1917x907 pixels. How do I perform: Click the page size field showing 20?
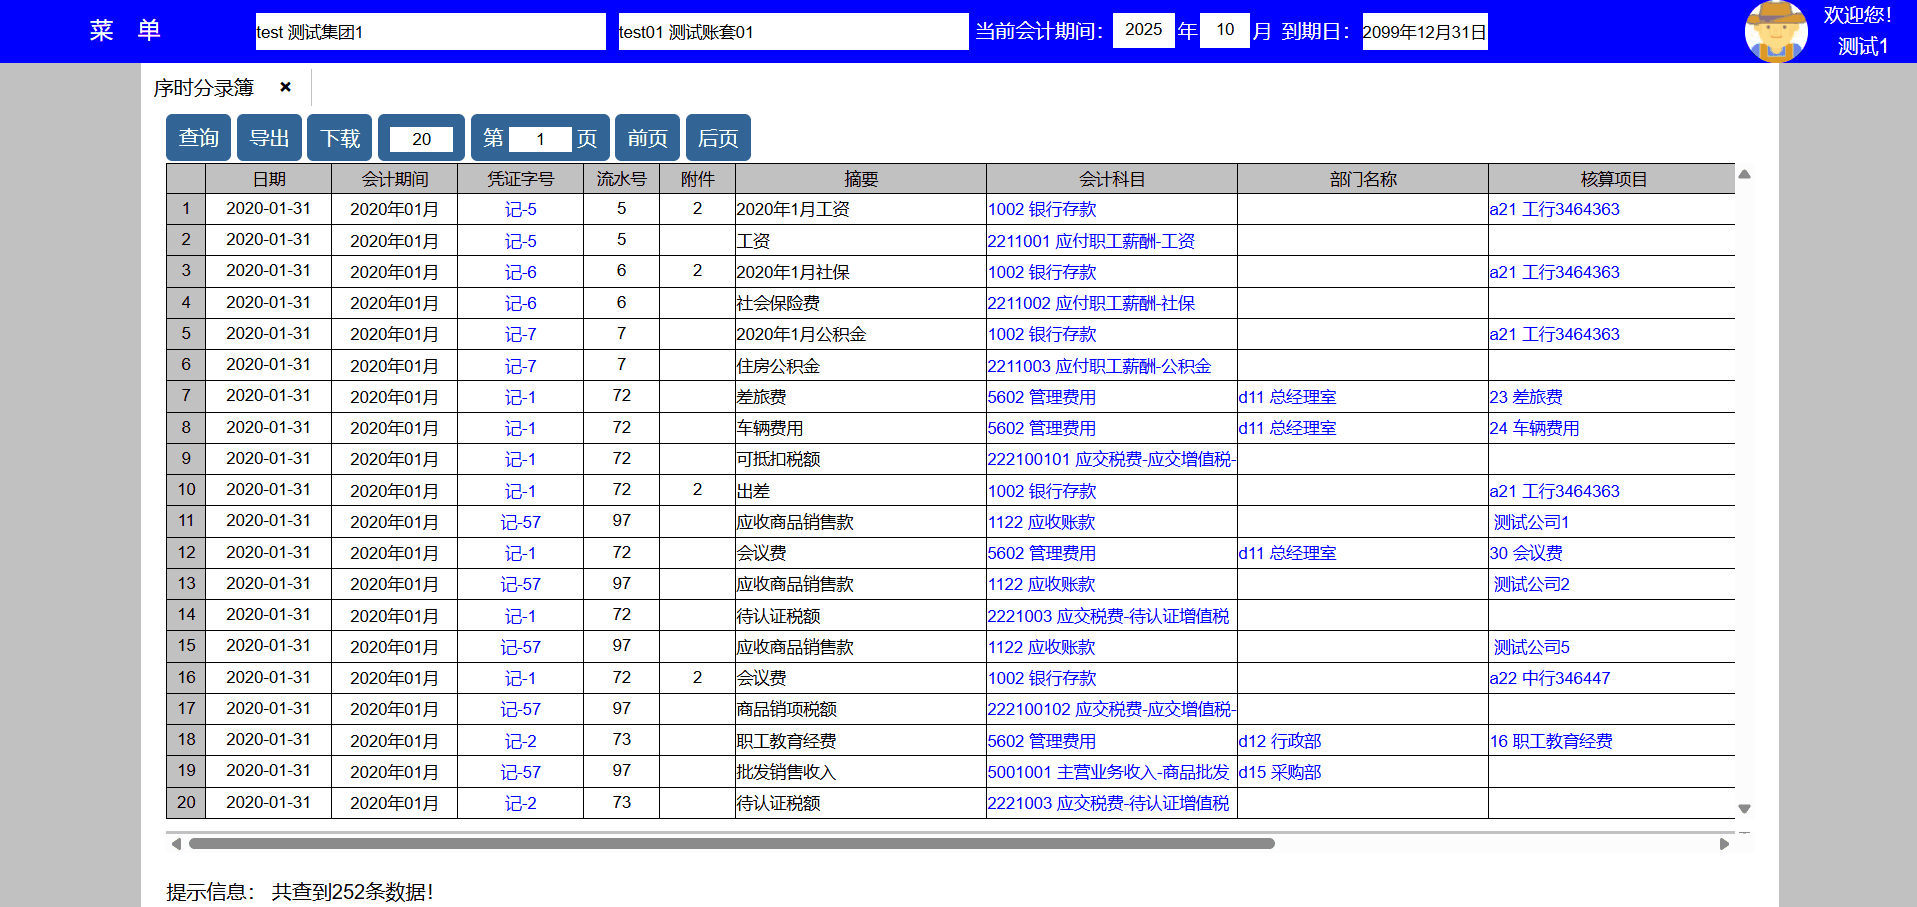[x=421, y=139]
